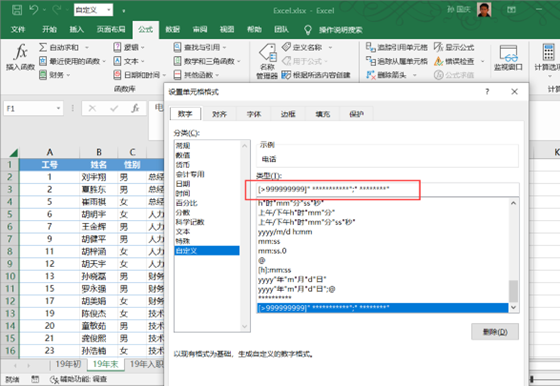Switch to the Insert ribbon tab
Image resolution: width=560 pixels, height=386 pixels.
pos(76,29)
